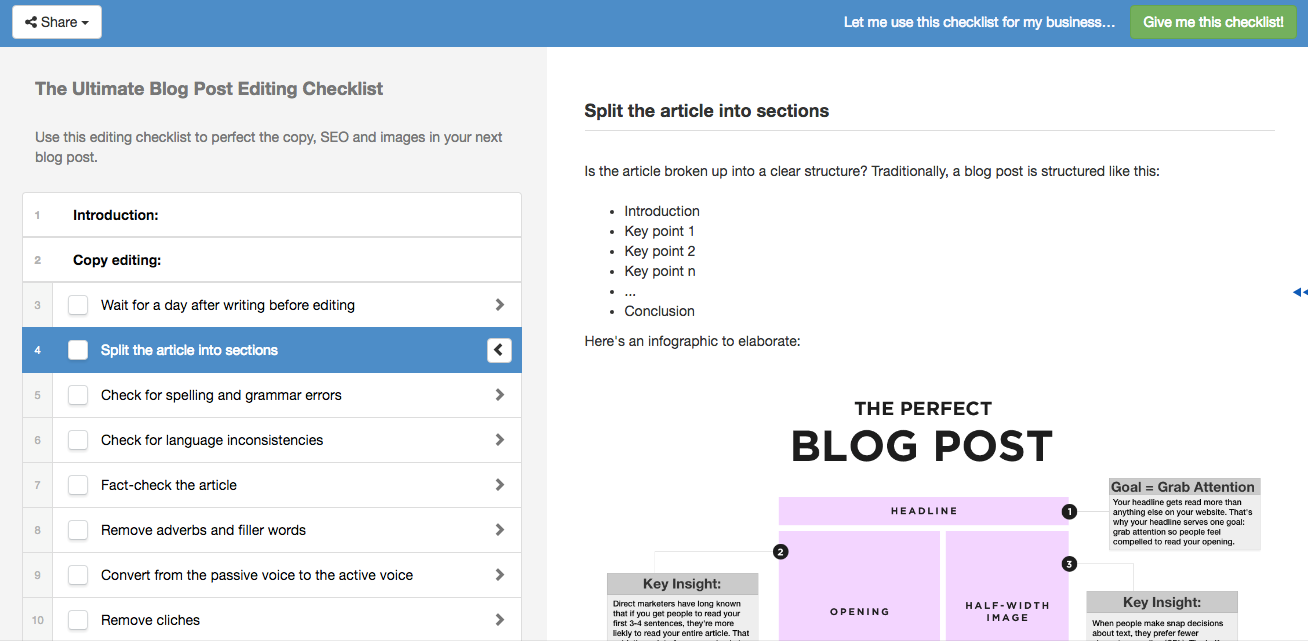Check the Wait for a day checkbox
Screen dimensions: 1308x641
78,305
